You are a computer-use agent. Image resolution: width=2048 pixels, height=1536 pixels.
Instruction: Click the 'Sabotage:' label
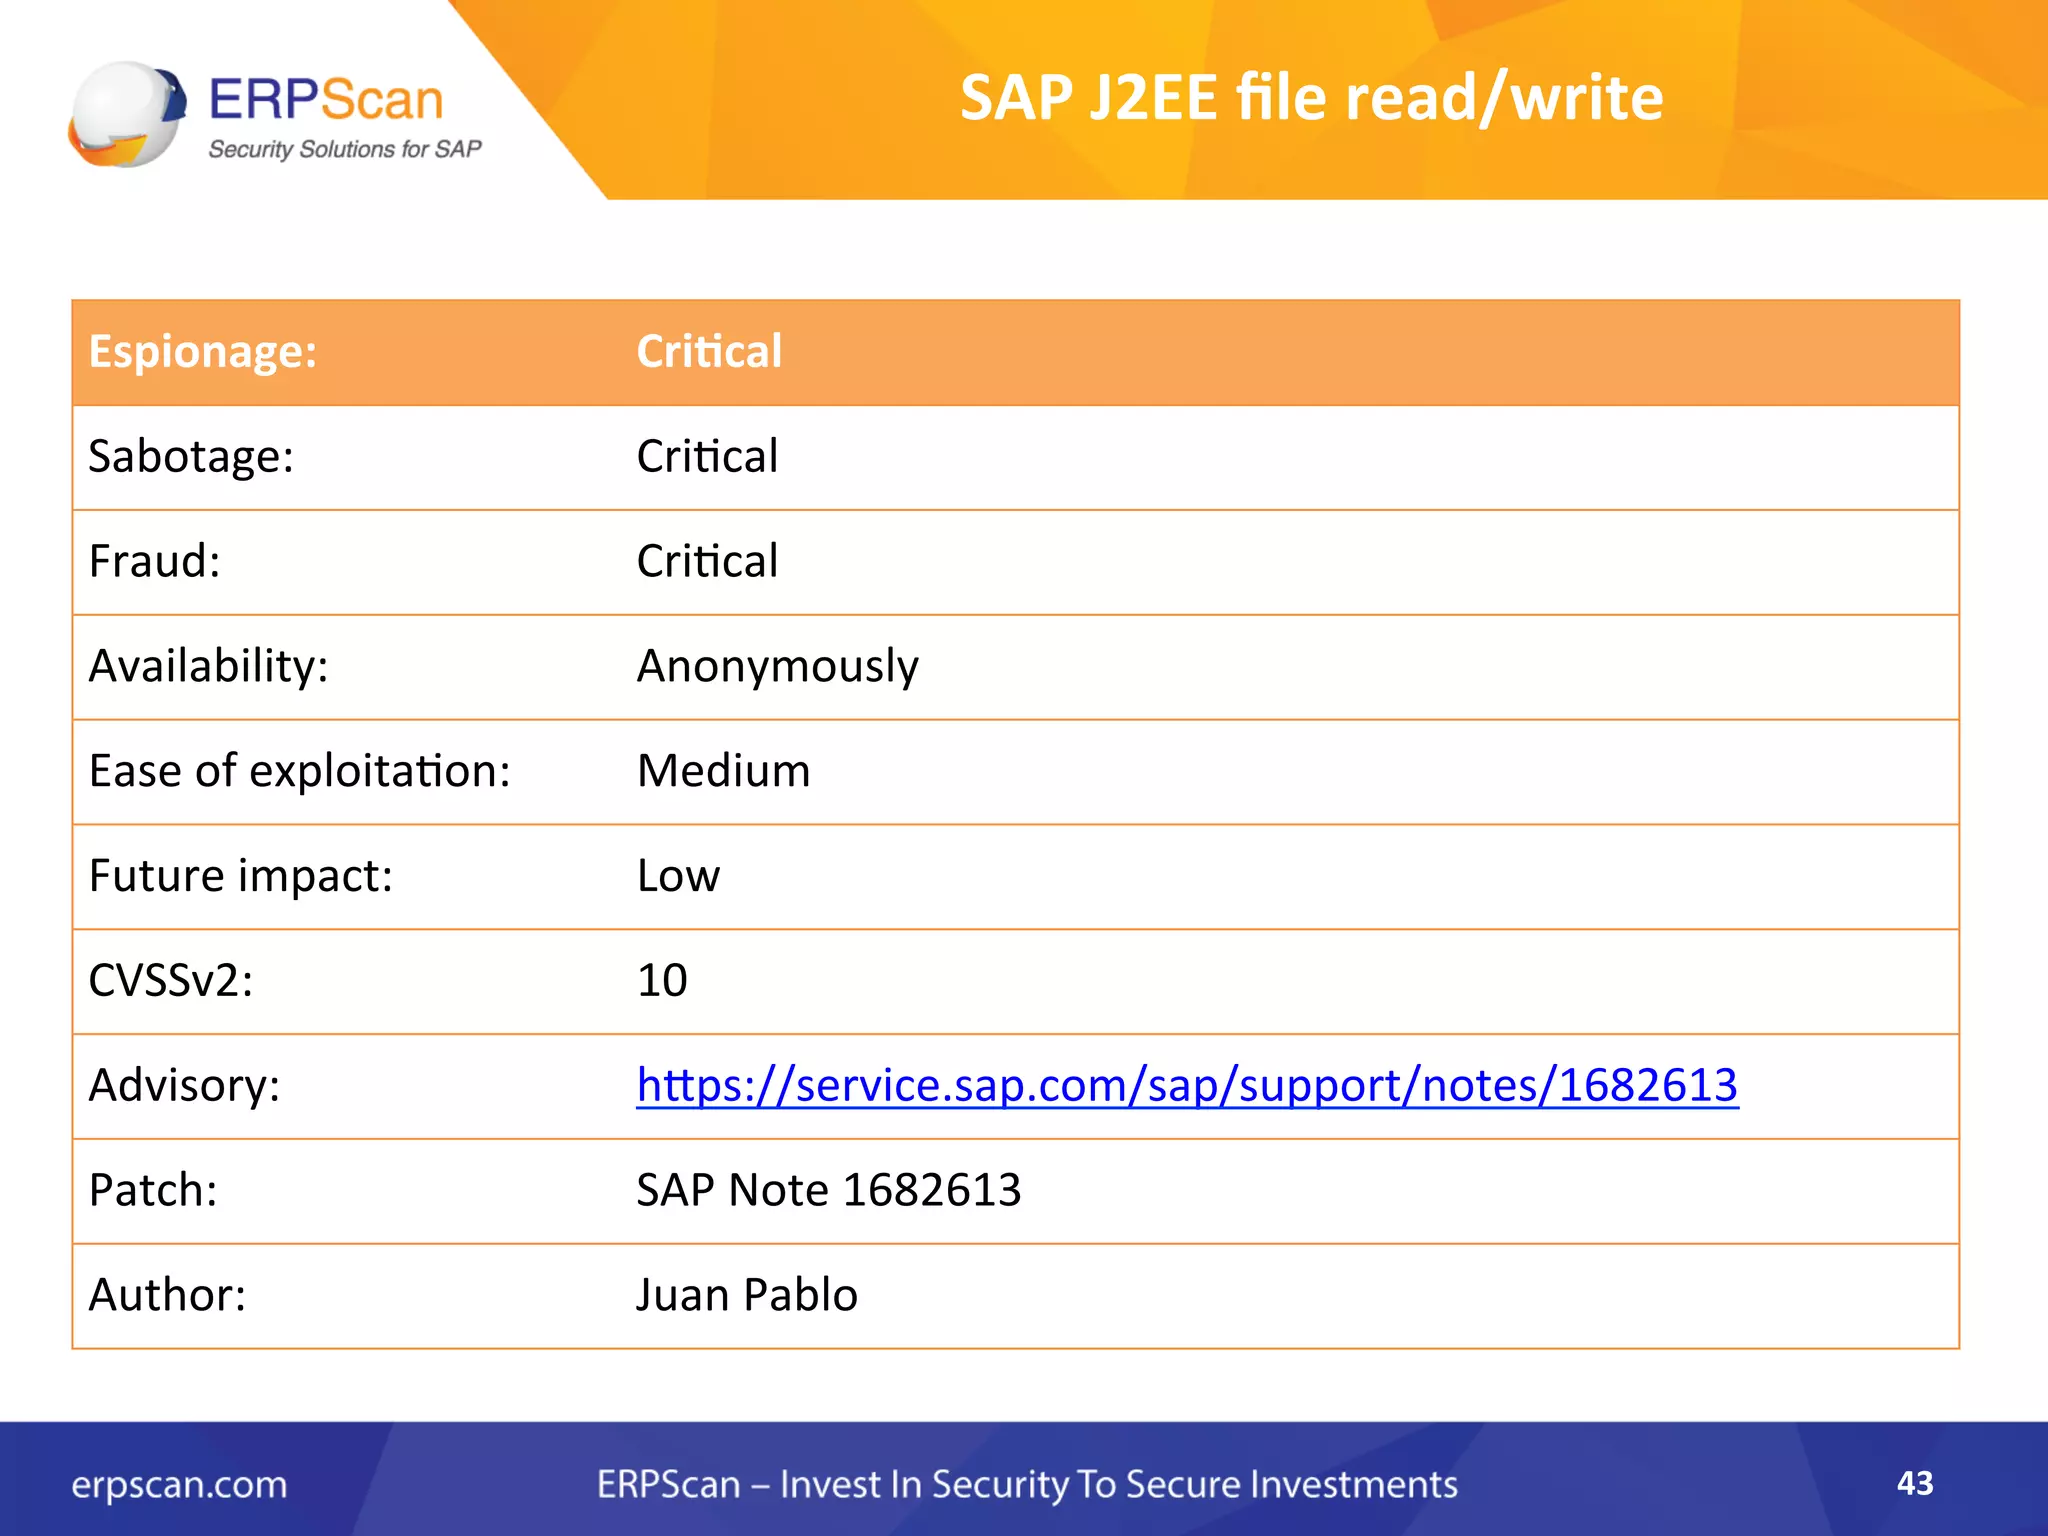coord(191,457)
